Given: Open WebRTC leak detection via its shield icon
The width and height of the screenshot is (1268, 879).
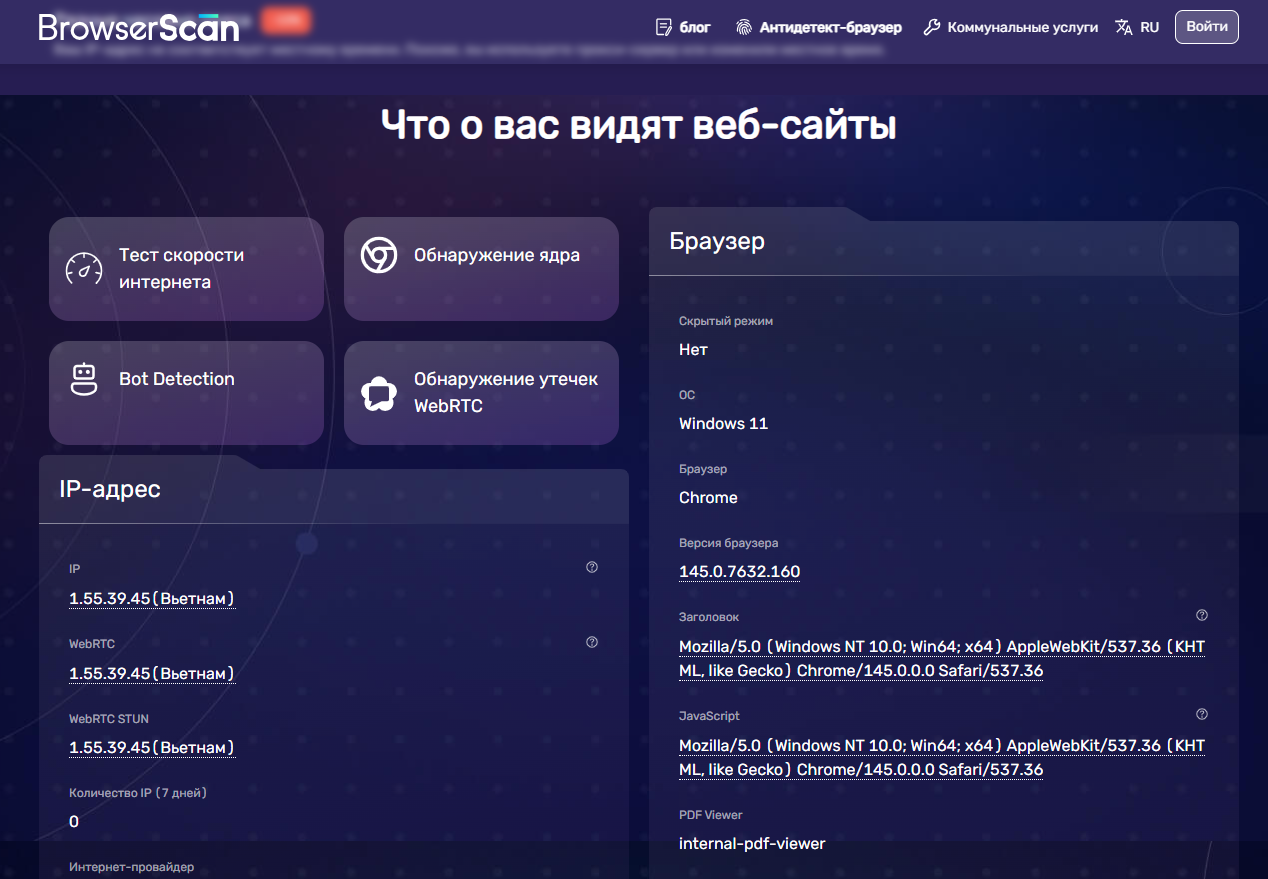Looking at the screenshot, I should click(x=378, y=392).
